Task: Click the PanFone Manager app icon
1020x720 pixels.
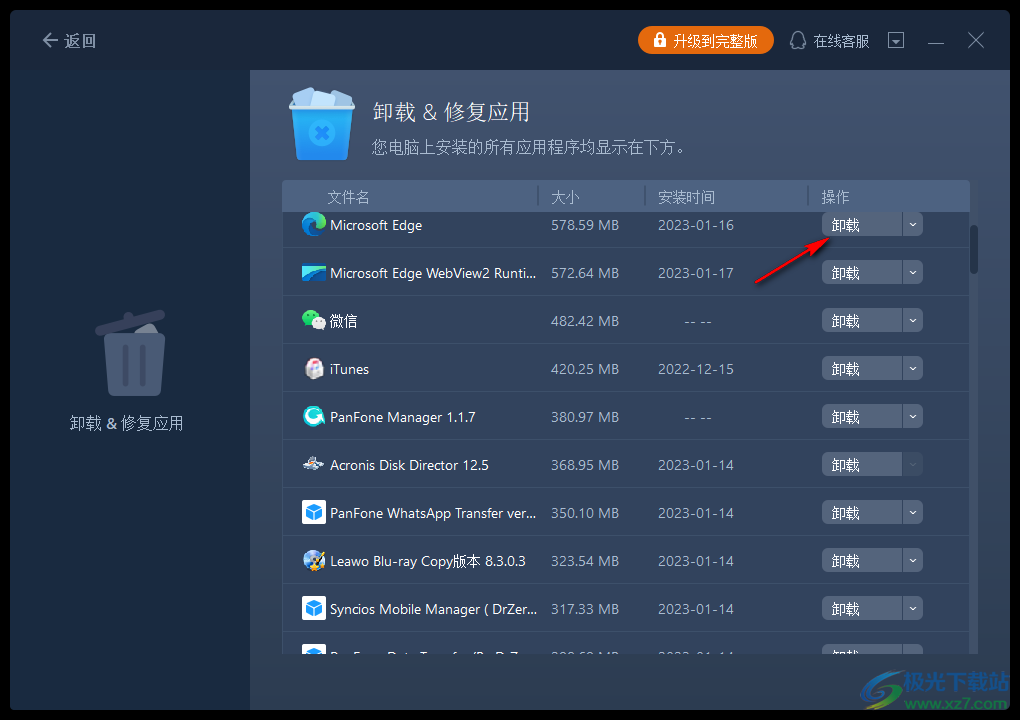Action: [314, 416]
